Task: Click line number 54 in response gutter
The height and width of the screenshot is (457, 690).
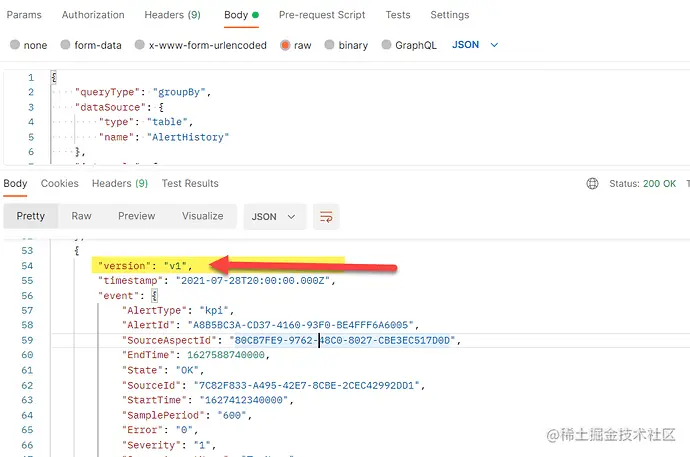Action: [x=27, y=266]
